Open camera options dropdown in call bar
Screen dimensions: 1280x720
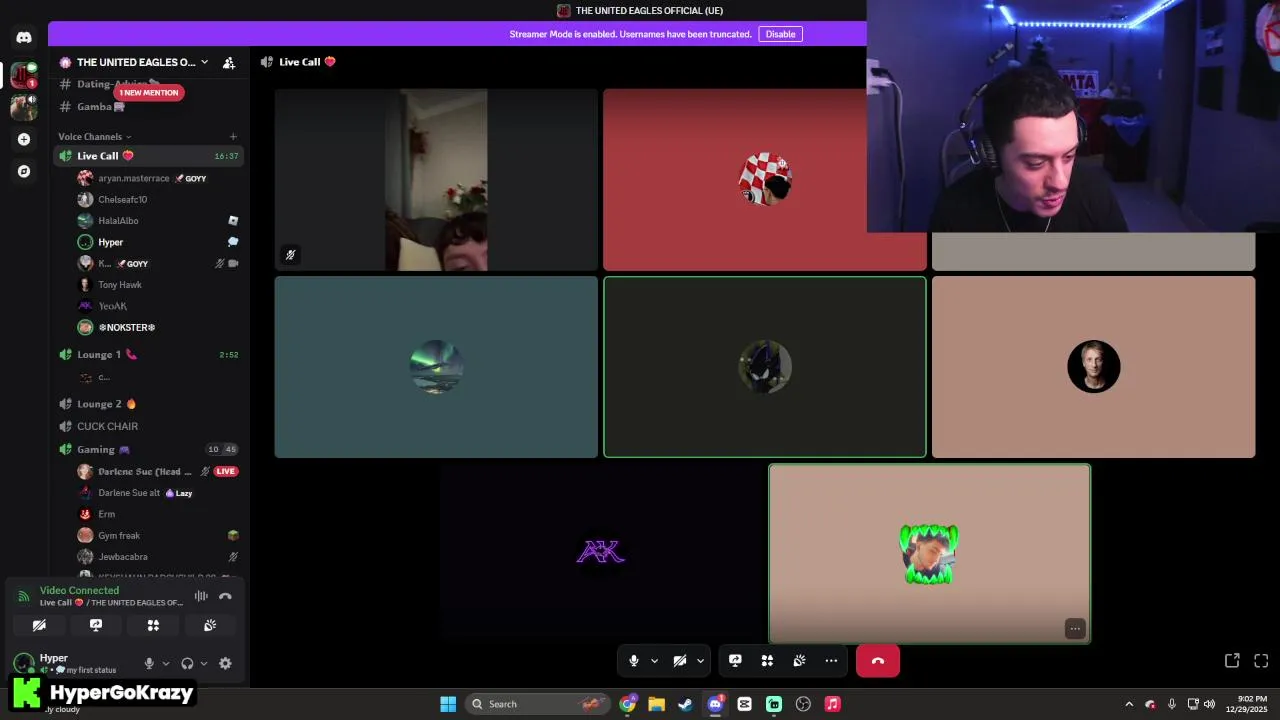(700, 661)
